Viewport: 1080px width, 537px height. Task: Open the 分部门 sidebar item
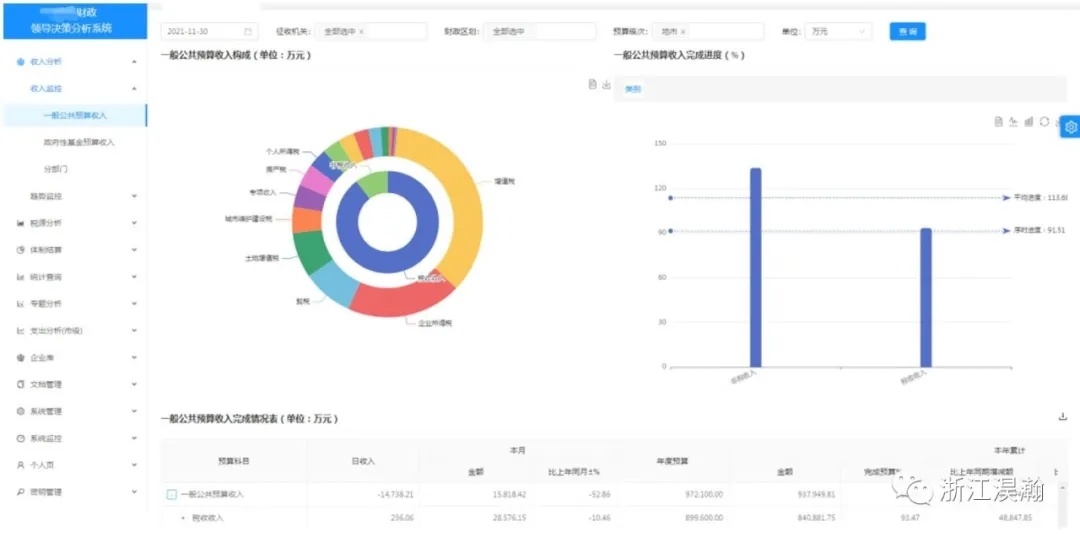tap(56, 170)
